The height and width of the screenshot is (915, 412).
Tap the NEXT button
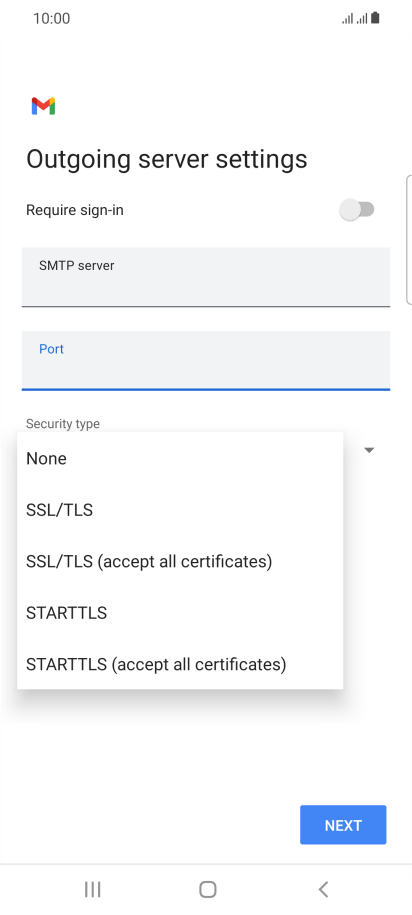point(343,825)
